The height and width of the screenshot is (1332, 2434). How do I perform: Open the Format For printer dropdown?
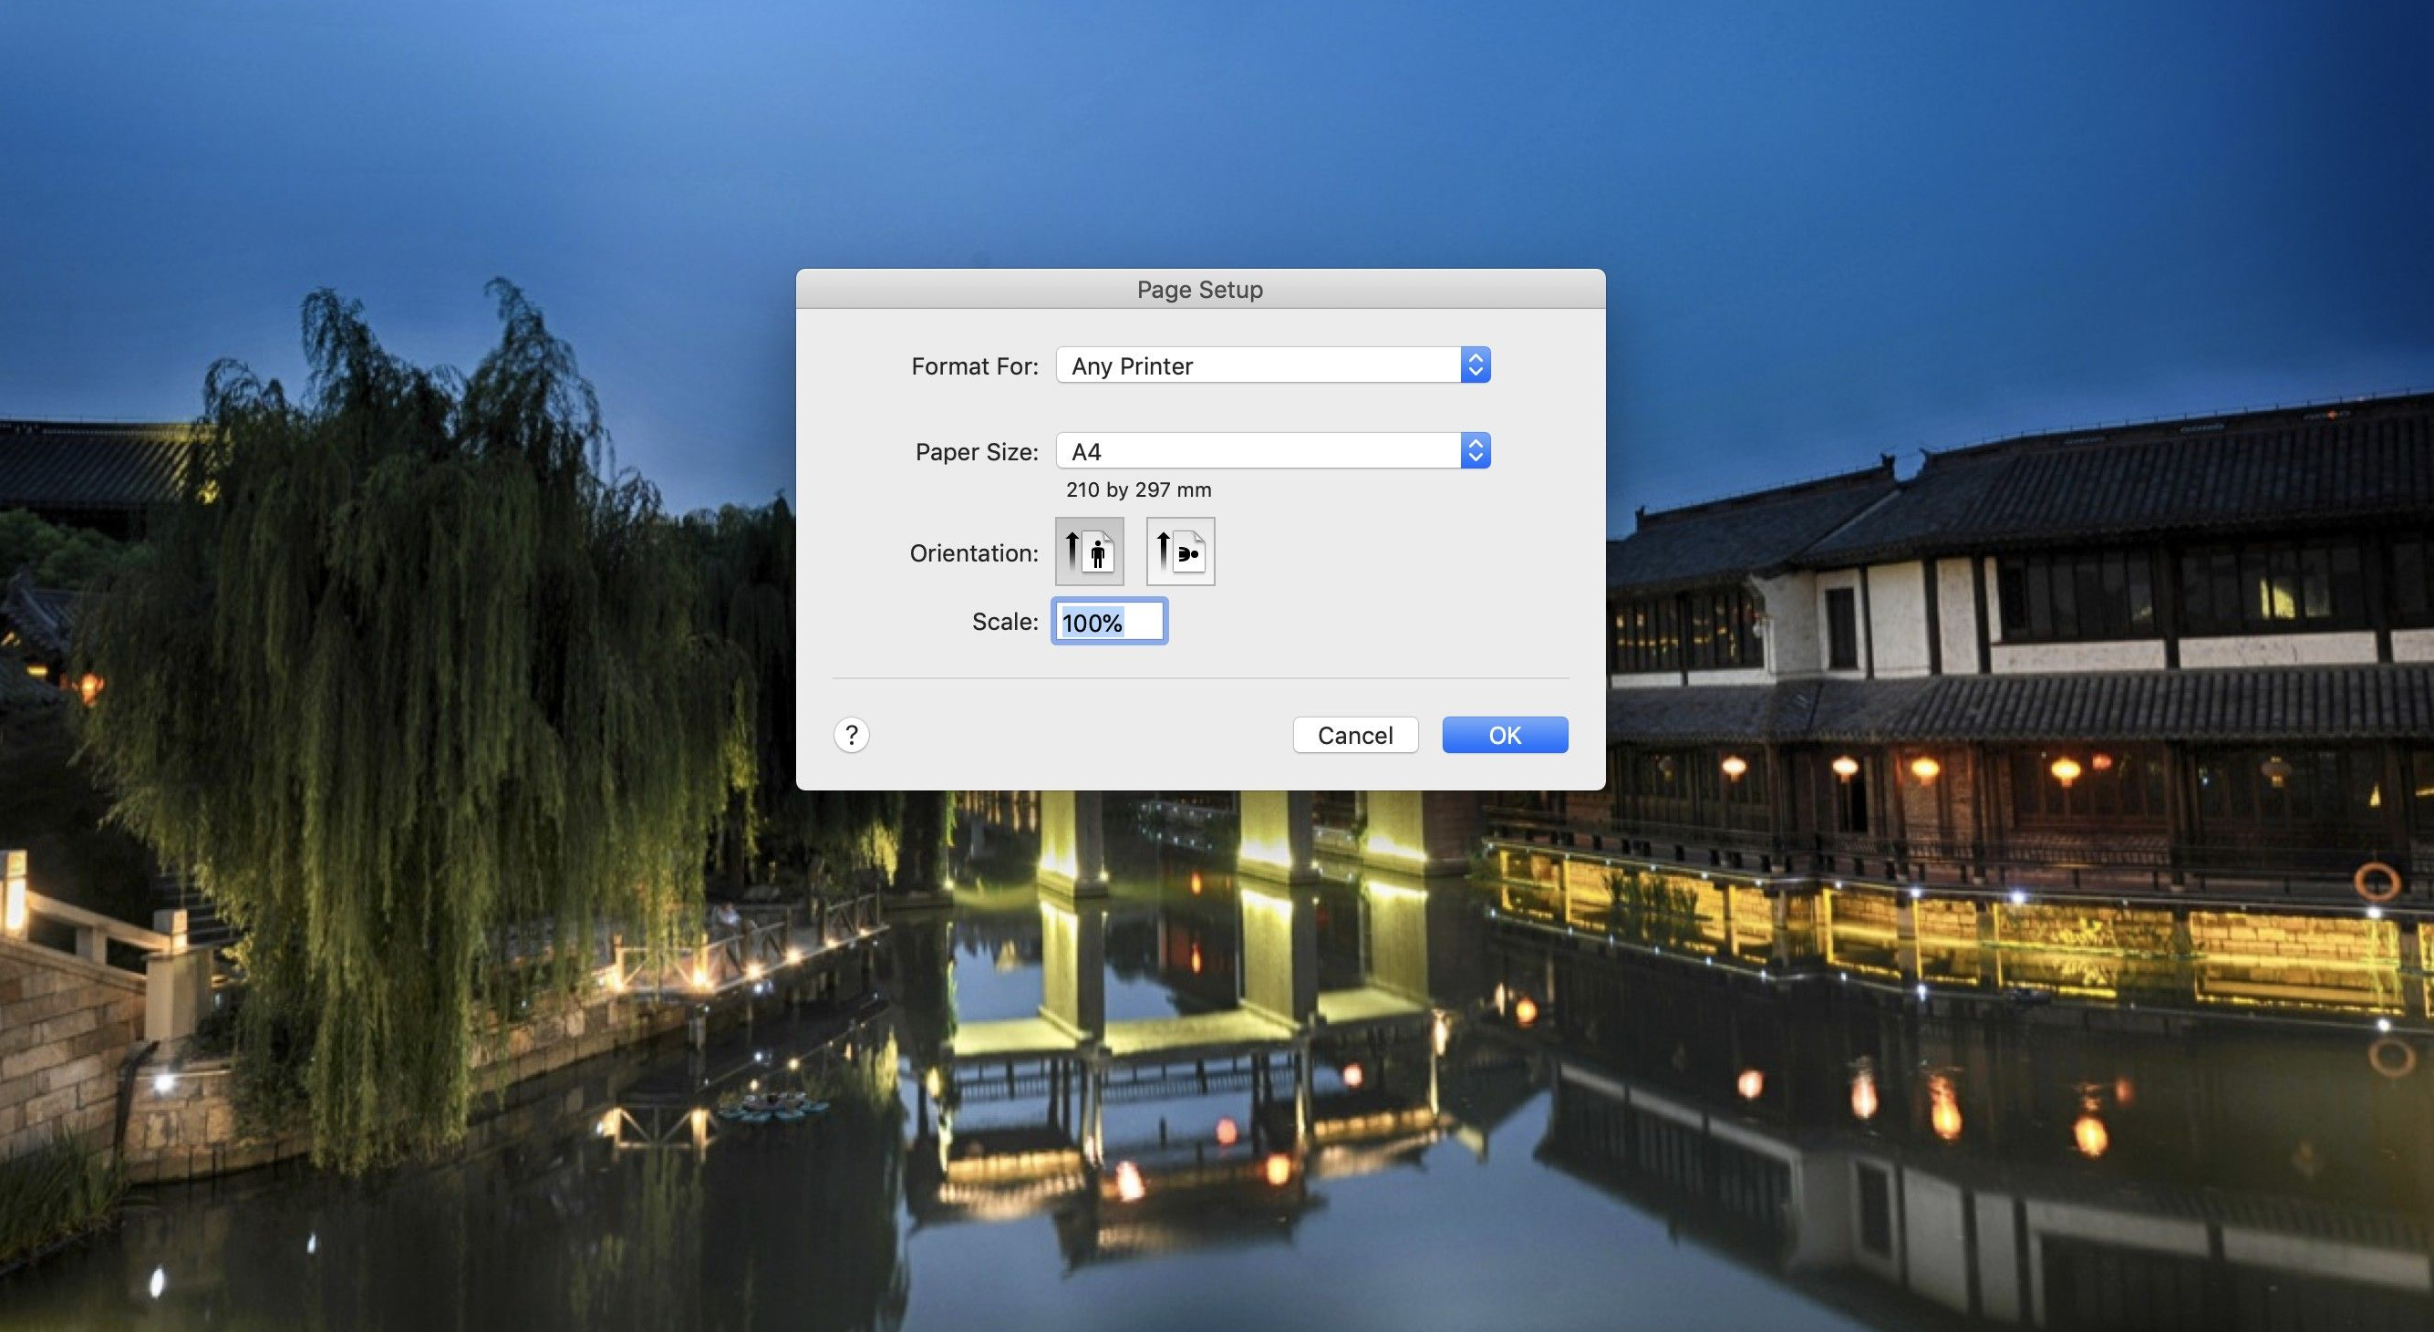(1273, 365)
